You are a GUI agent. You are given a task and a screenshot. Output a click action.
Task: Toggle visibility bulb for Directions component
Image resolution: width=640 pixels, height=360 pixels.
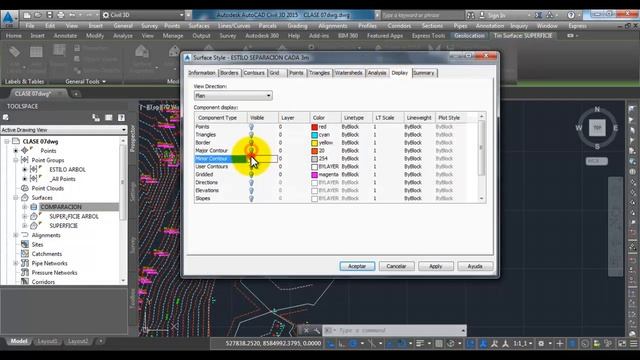pos(251,182)
